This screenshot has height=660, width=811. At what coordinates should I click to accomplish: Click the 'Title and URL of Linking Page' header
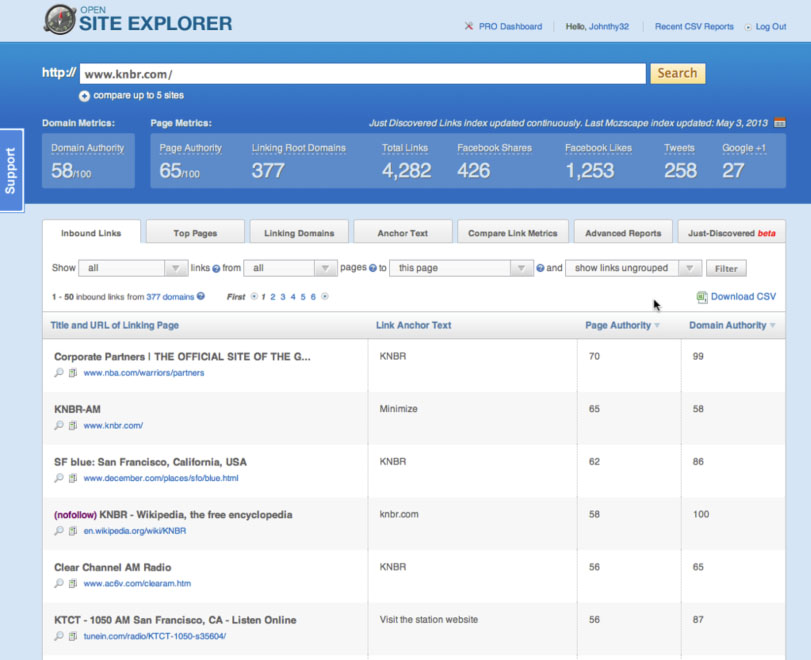[114, 325]
